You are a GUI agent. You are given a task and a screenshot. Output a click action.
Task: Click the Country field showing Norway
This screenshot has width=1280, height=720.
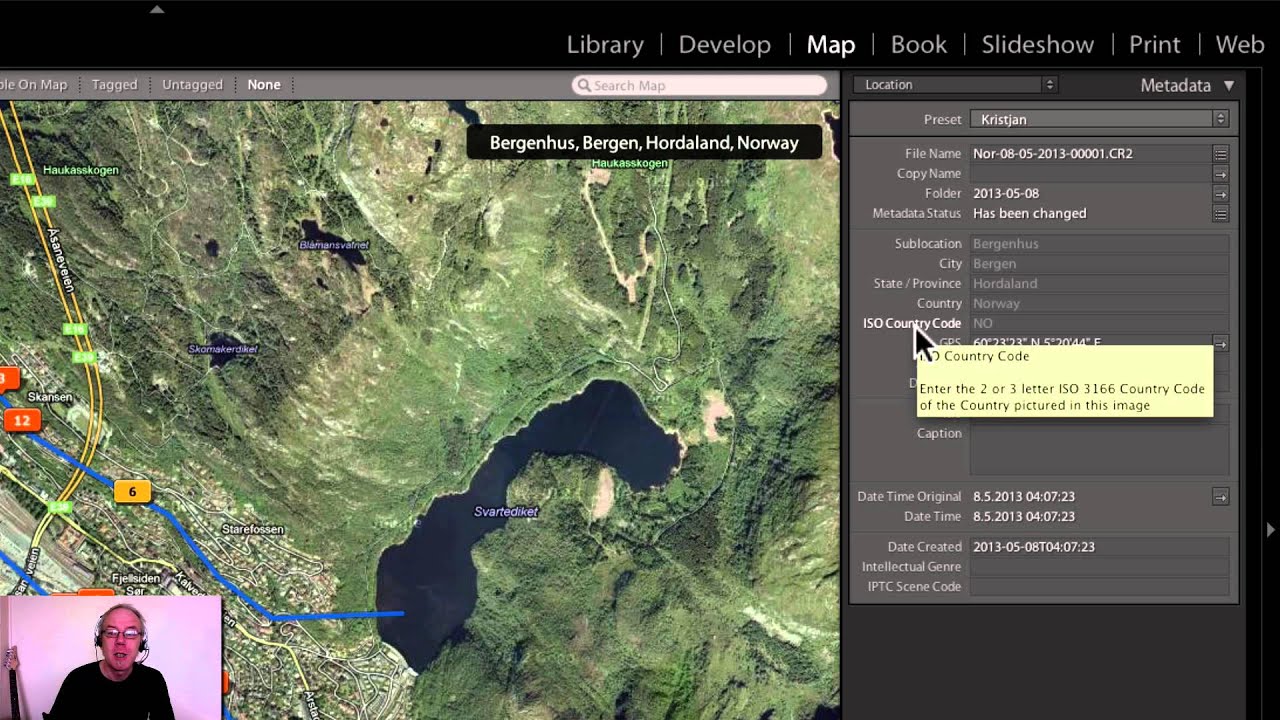click(x=1099, y=304)
